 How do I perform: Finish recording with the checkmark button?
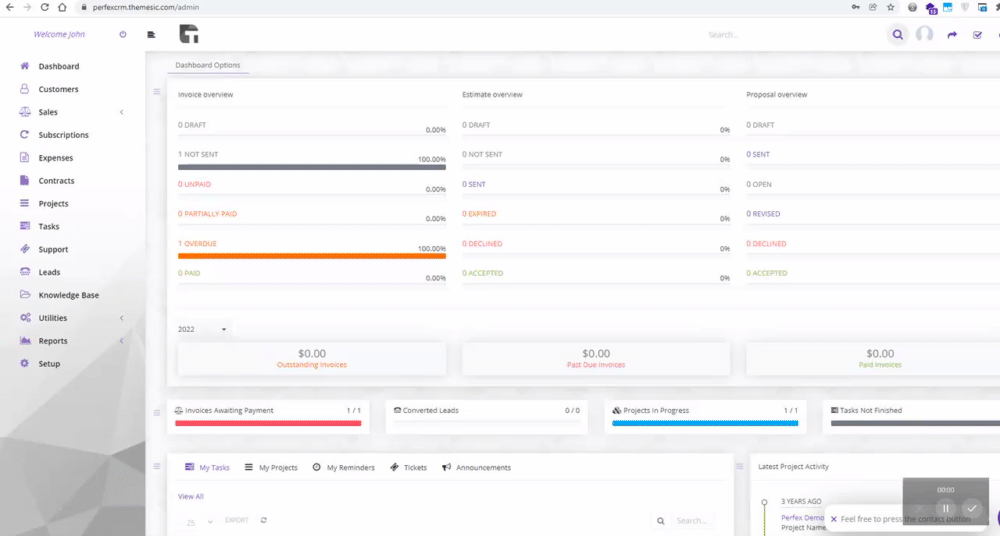972,509
